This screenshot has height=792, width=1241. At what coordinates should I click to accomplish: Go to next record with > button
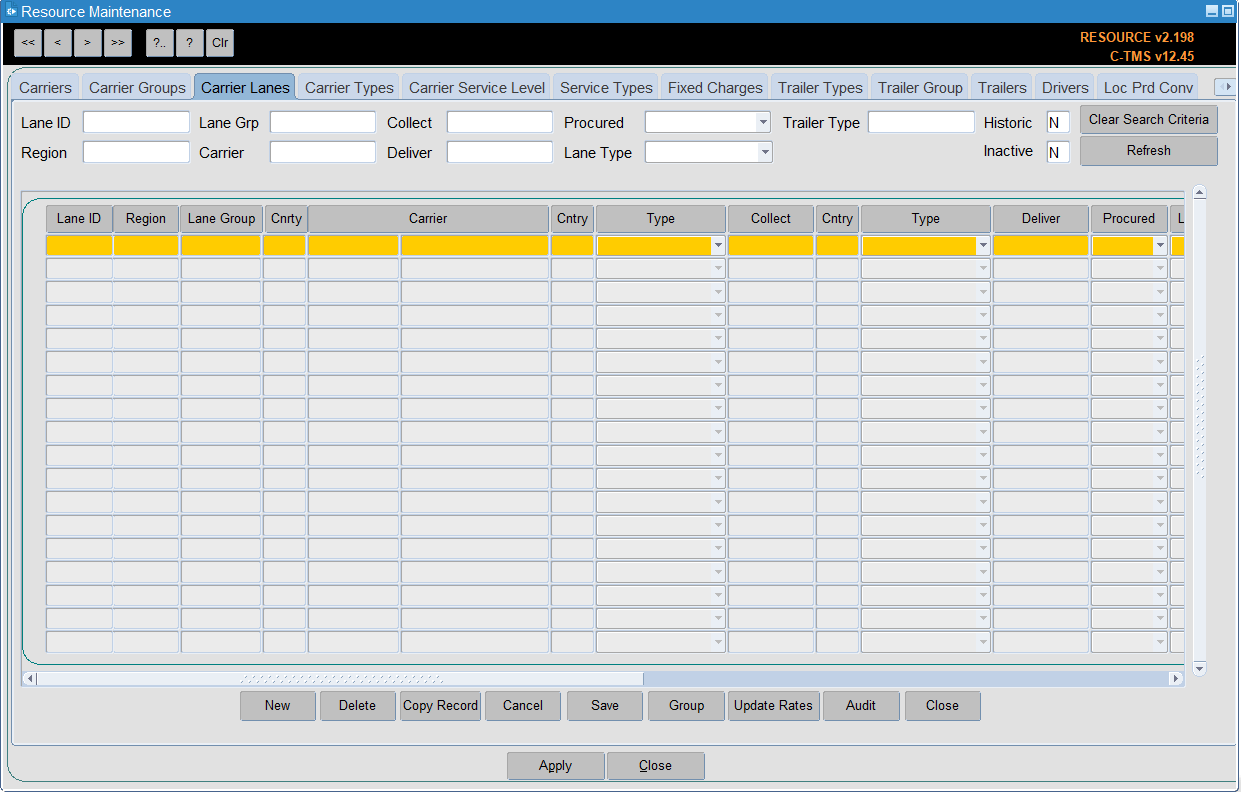pos(88,43)
